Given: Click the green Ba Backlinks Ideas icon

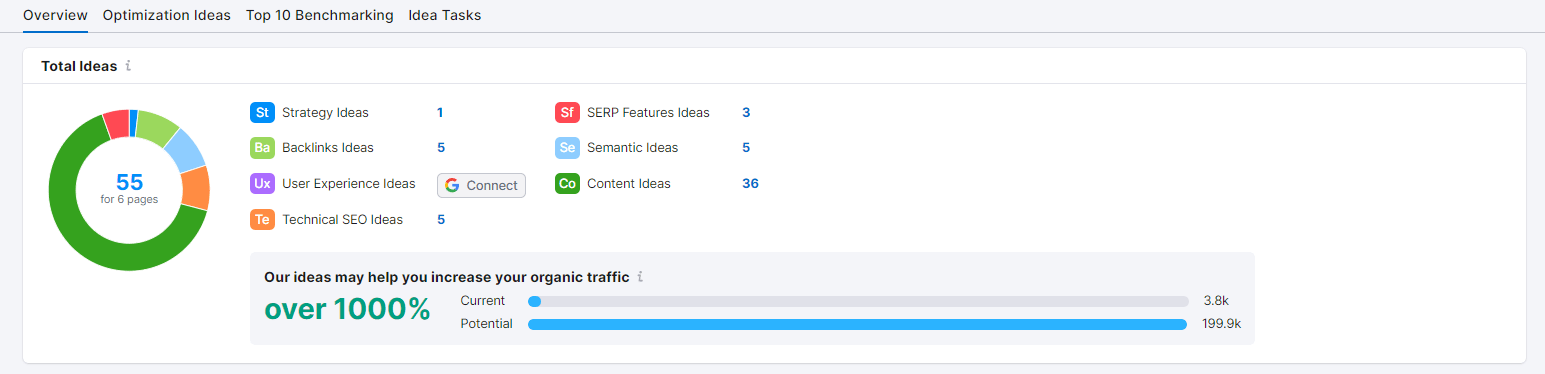Looking at the screenshot, I should pyautogui.click(x=262, y=148).
